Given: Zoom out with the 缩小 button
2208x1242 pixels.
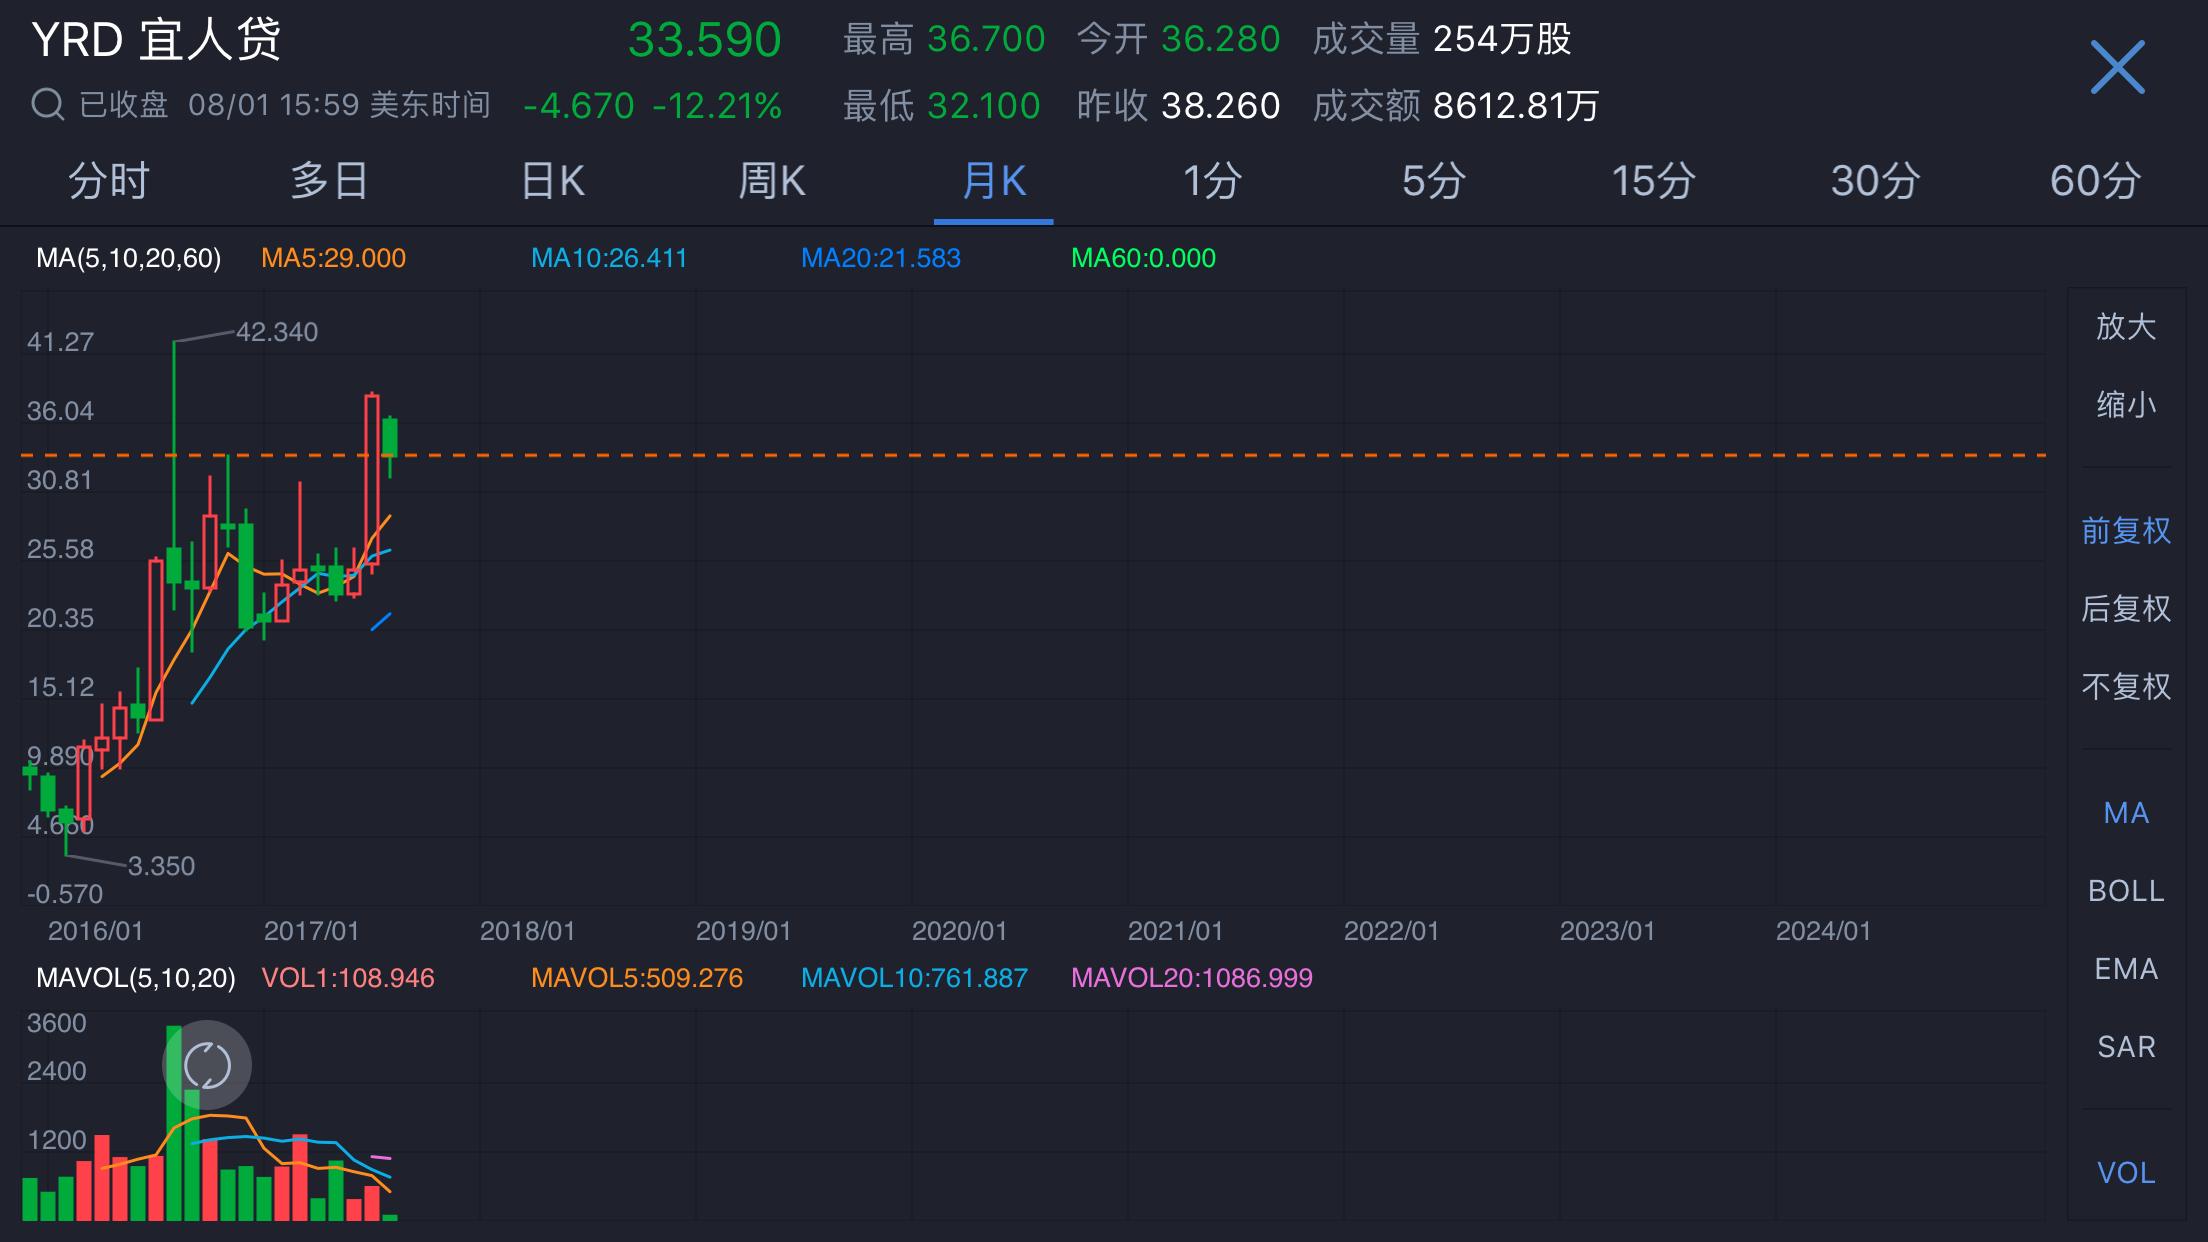Looking at the screenshot, I should 2126,404.
